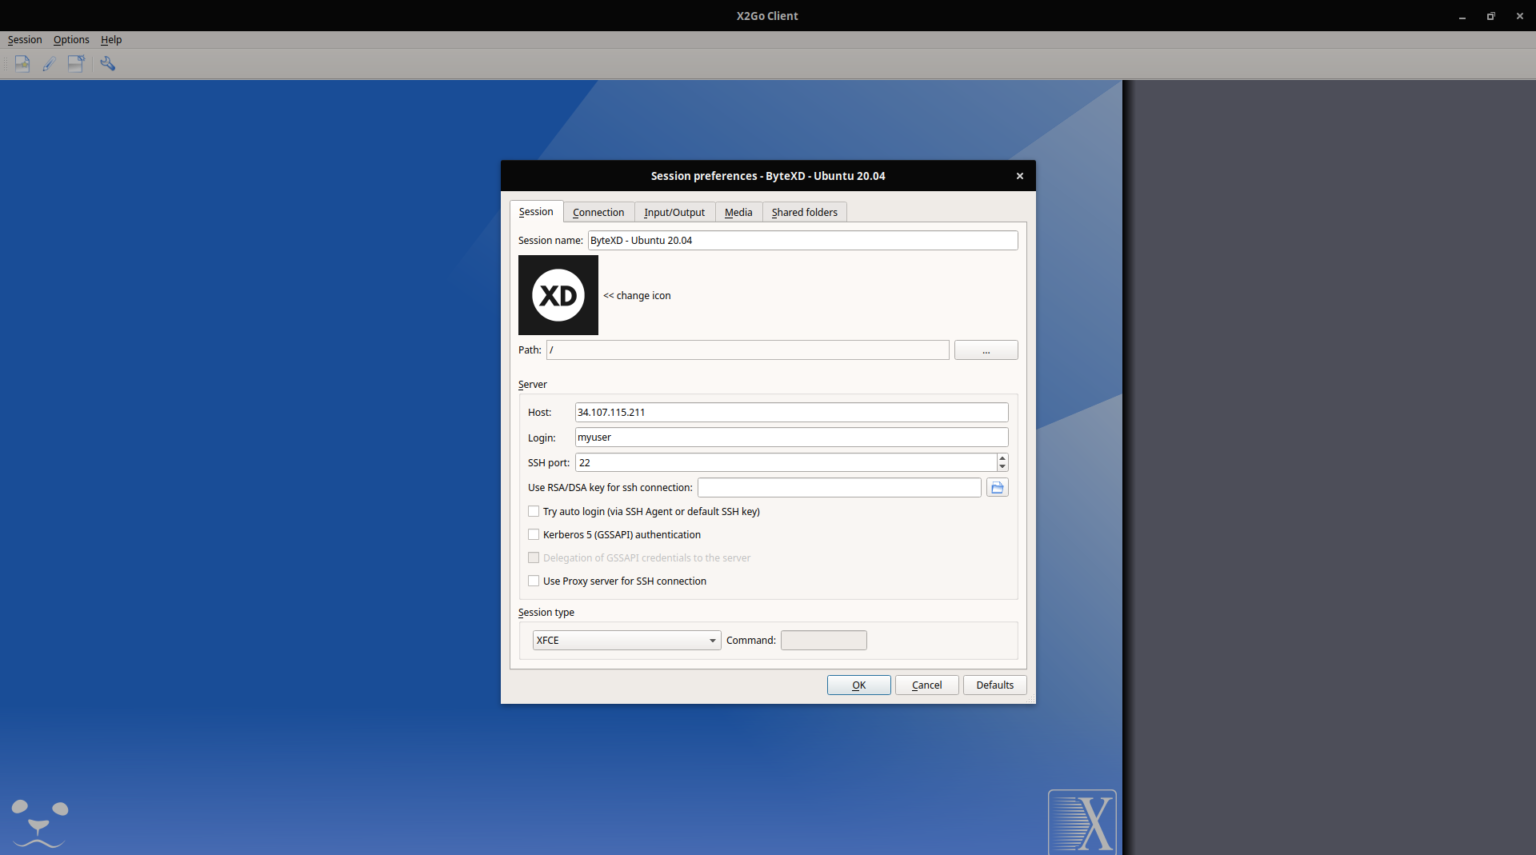This screenshot has width=1536, height=855.
Task: Open the Session menu
Action: (x=25, y=39)
